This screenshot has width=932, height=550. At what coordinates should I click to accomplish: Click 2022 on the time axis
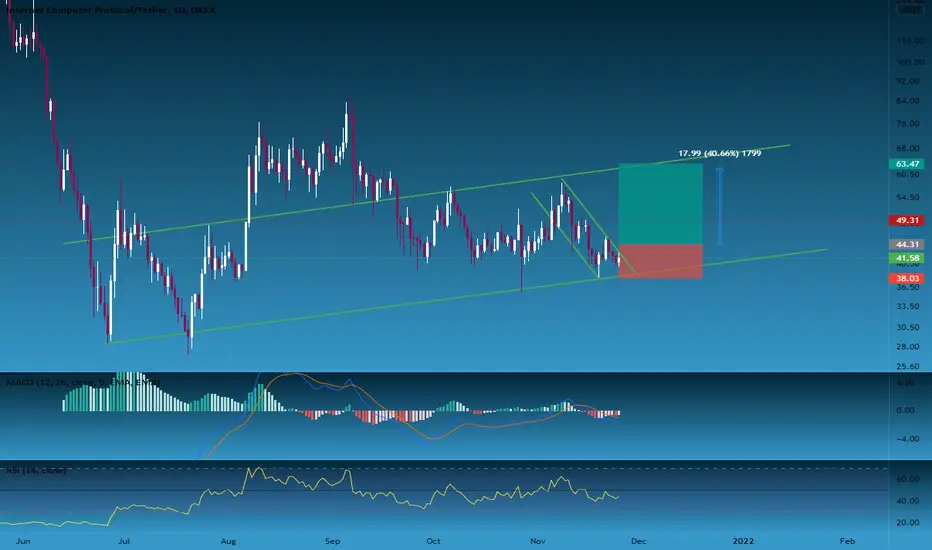(743, 541)
